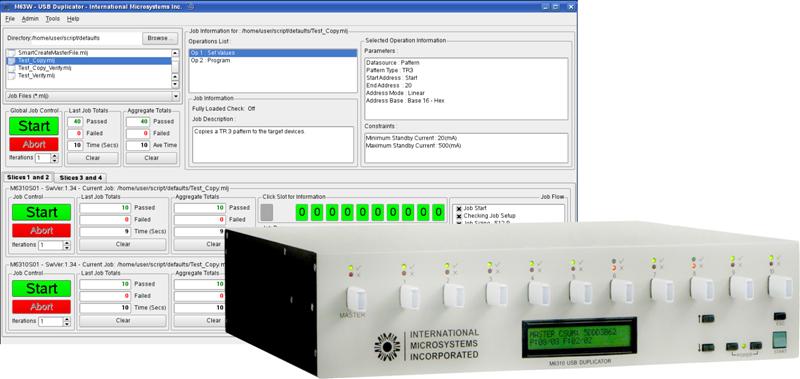The image size is (800, 379).
Task: Click the last green slot indicator showing 0
Action: pos(438,212)
